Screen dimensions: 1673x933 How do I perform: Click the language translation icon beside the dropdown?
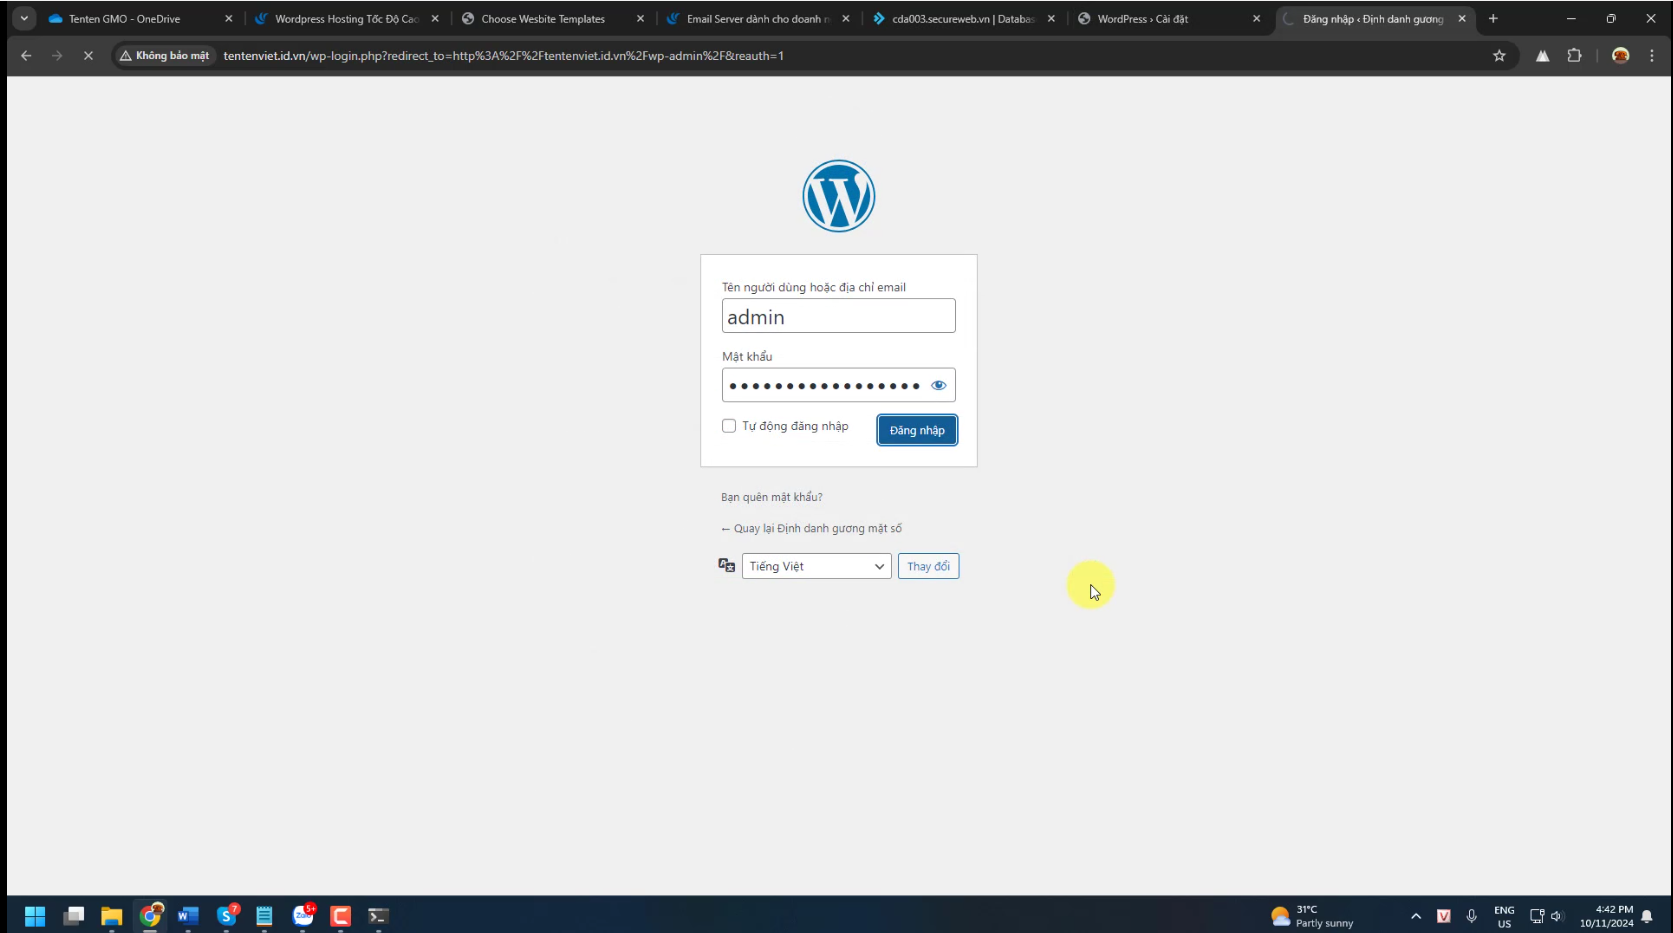click(727, 566)
